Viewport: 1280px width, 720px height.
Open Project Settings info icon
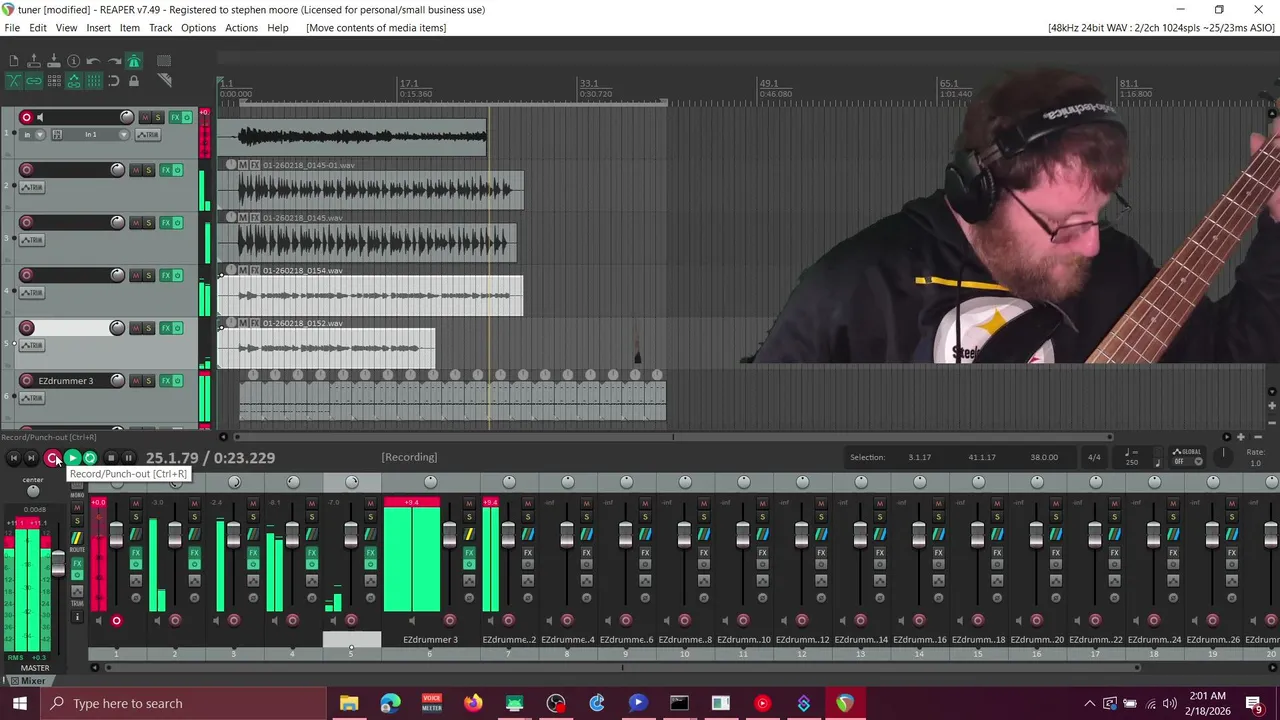(x=73, y=61)
